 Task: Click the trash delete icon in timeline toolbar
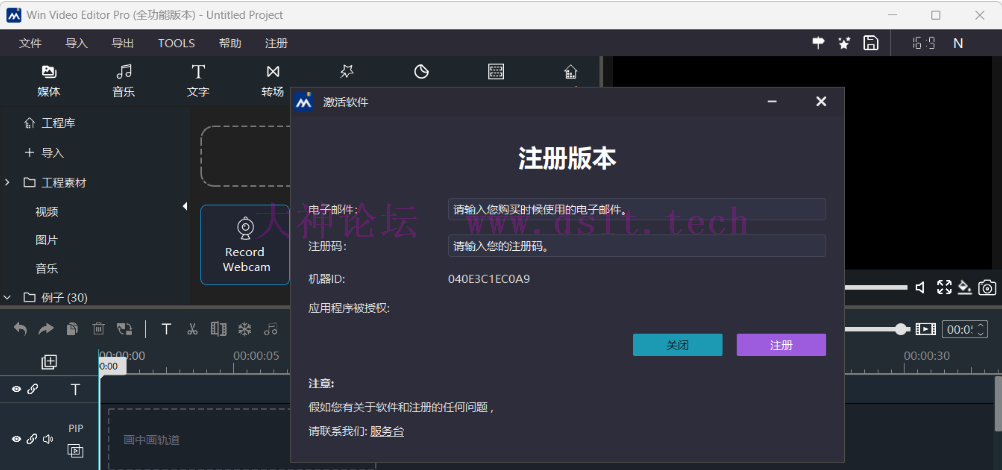pyautogui.click(x=98, y=329)
